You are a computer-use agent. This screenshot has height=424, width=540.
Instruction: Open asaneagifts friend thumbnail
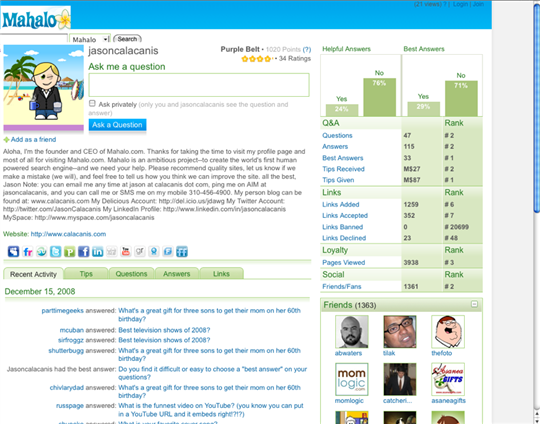448,379
